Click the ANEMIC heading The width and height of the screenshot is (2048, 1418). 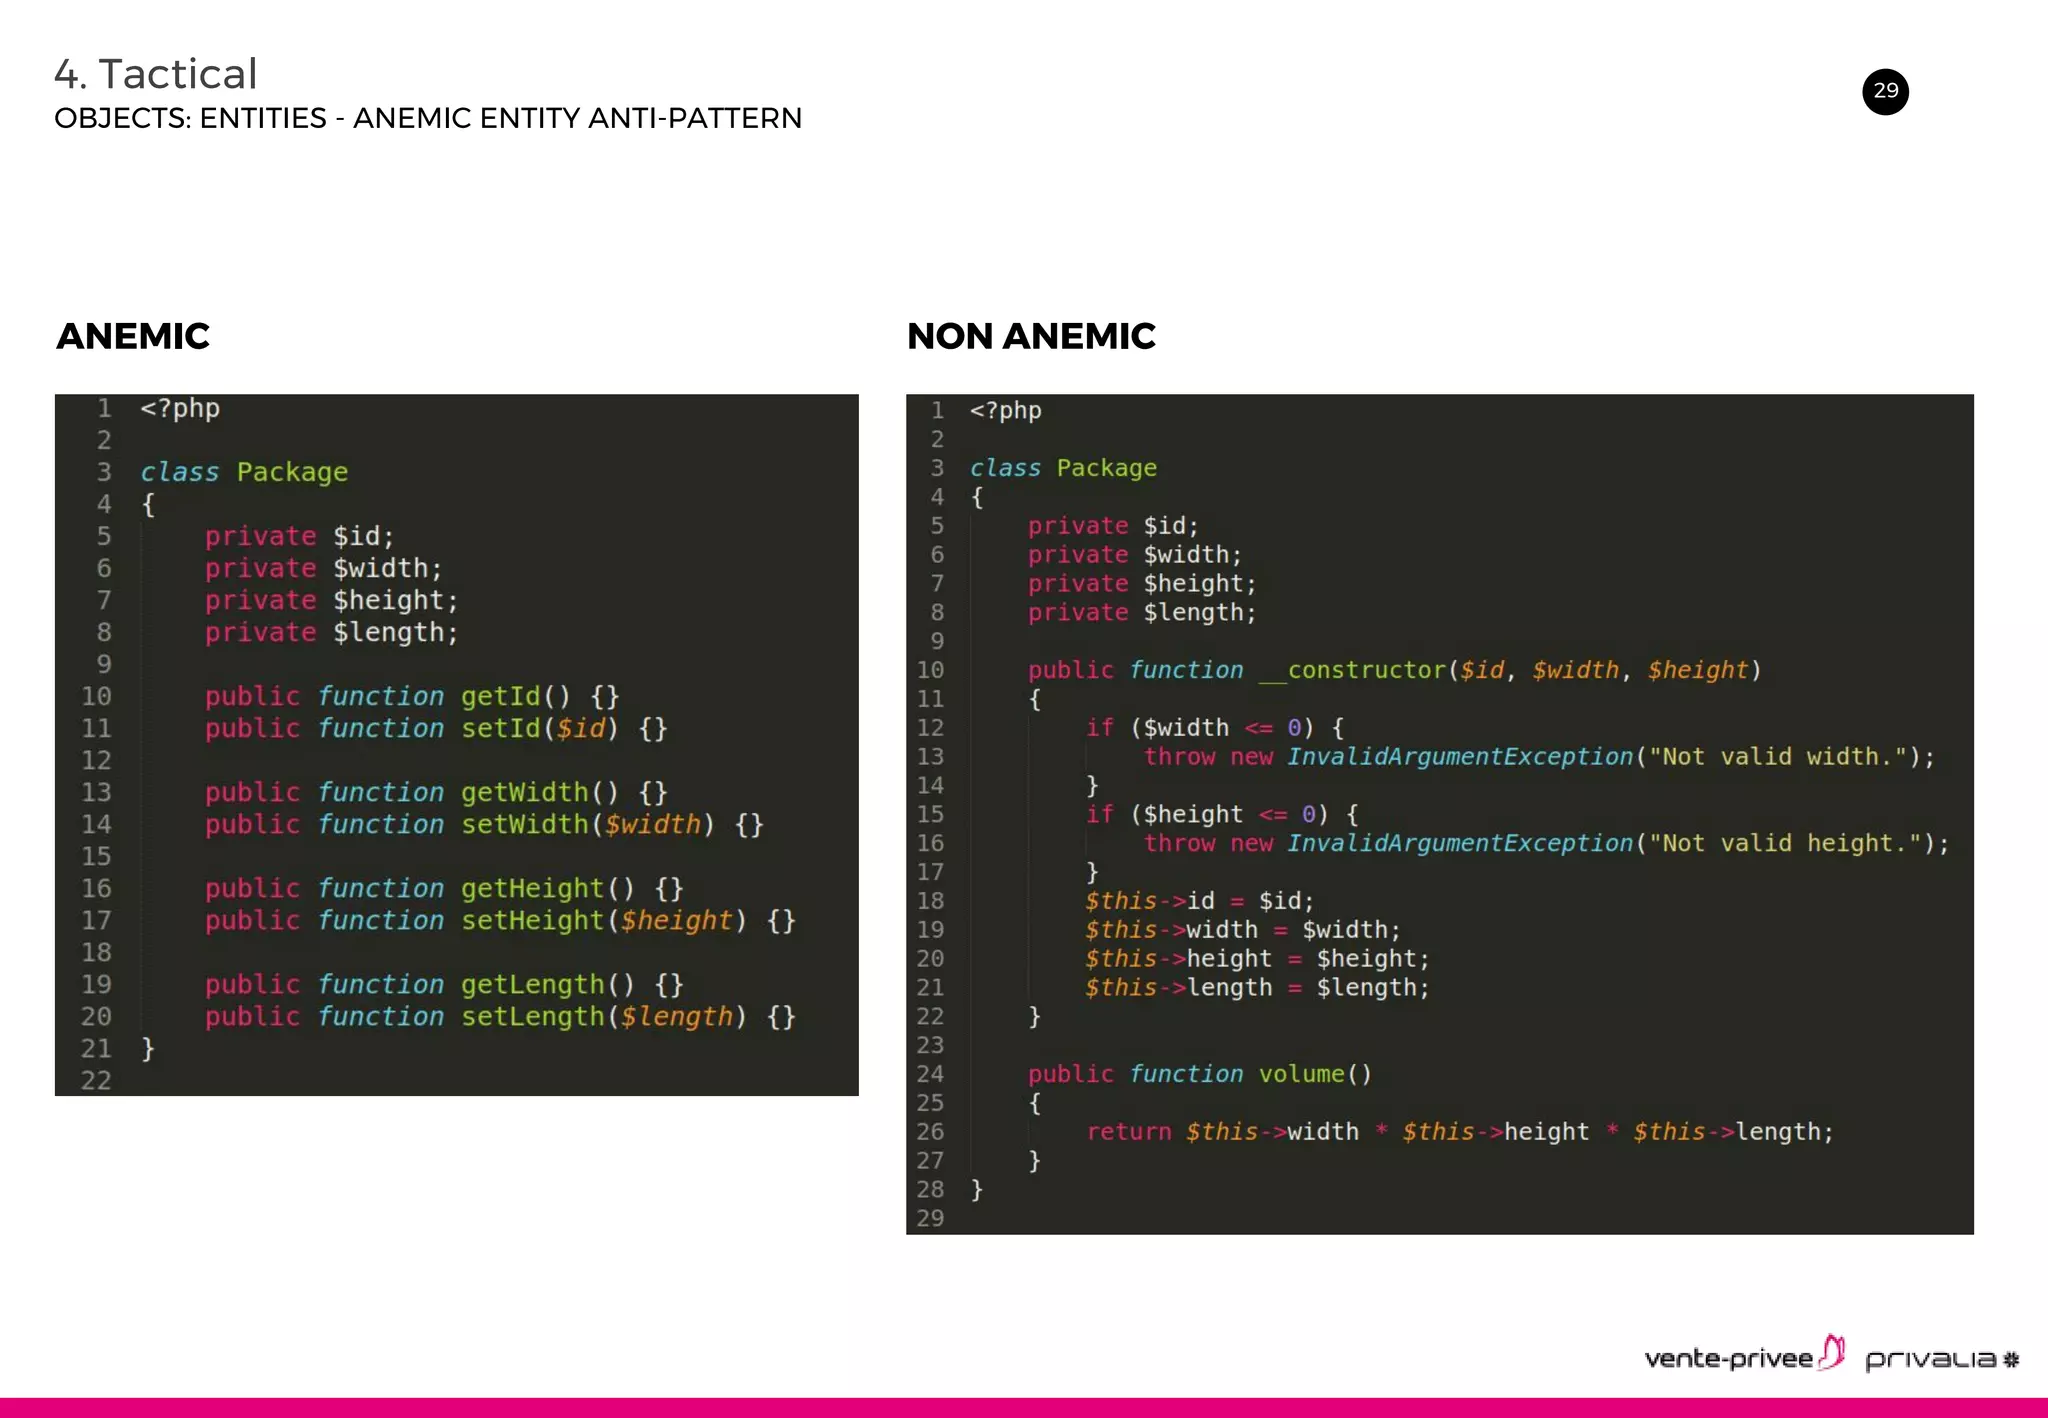(133, 336)
